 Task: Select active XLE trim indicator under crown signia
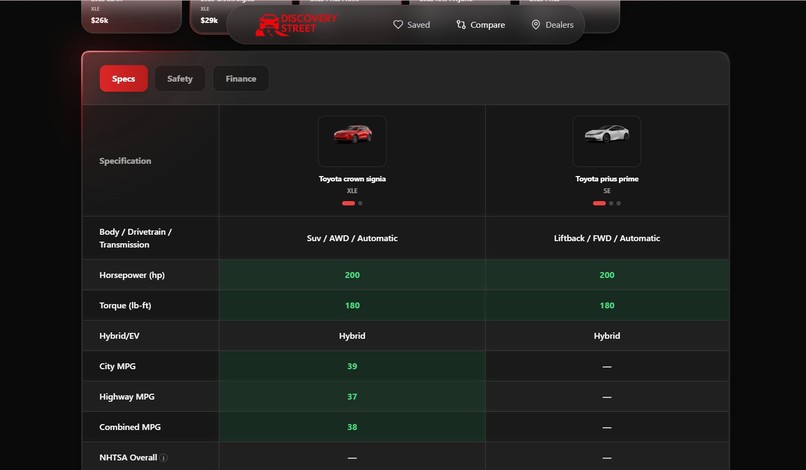pyautogui.click(x=349, y=203)
